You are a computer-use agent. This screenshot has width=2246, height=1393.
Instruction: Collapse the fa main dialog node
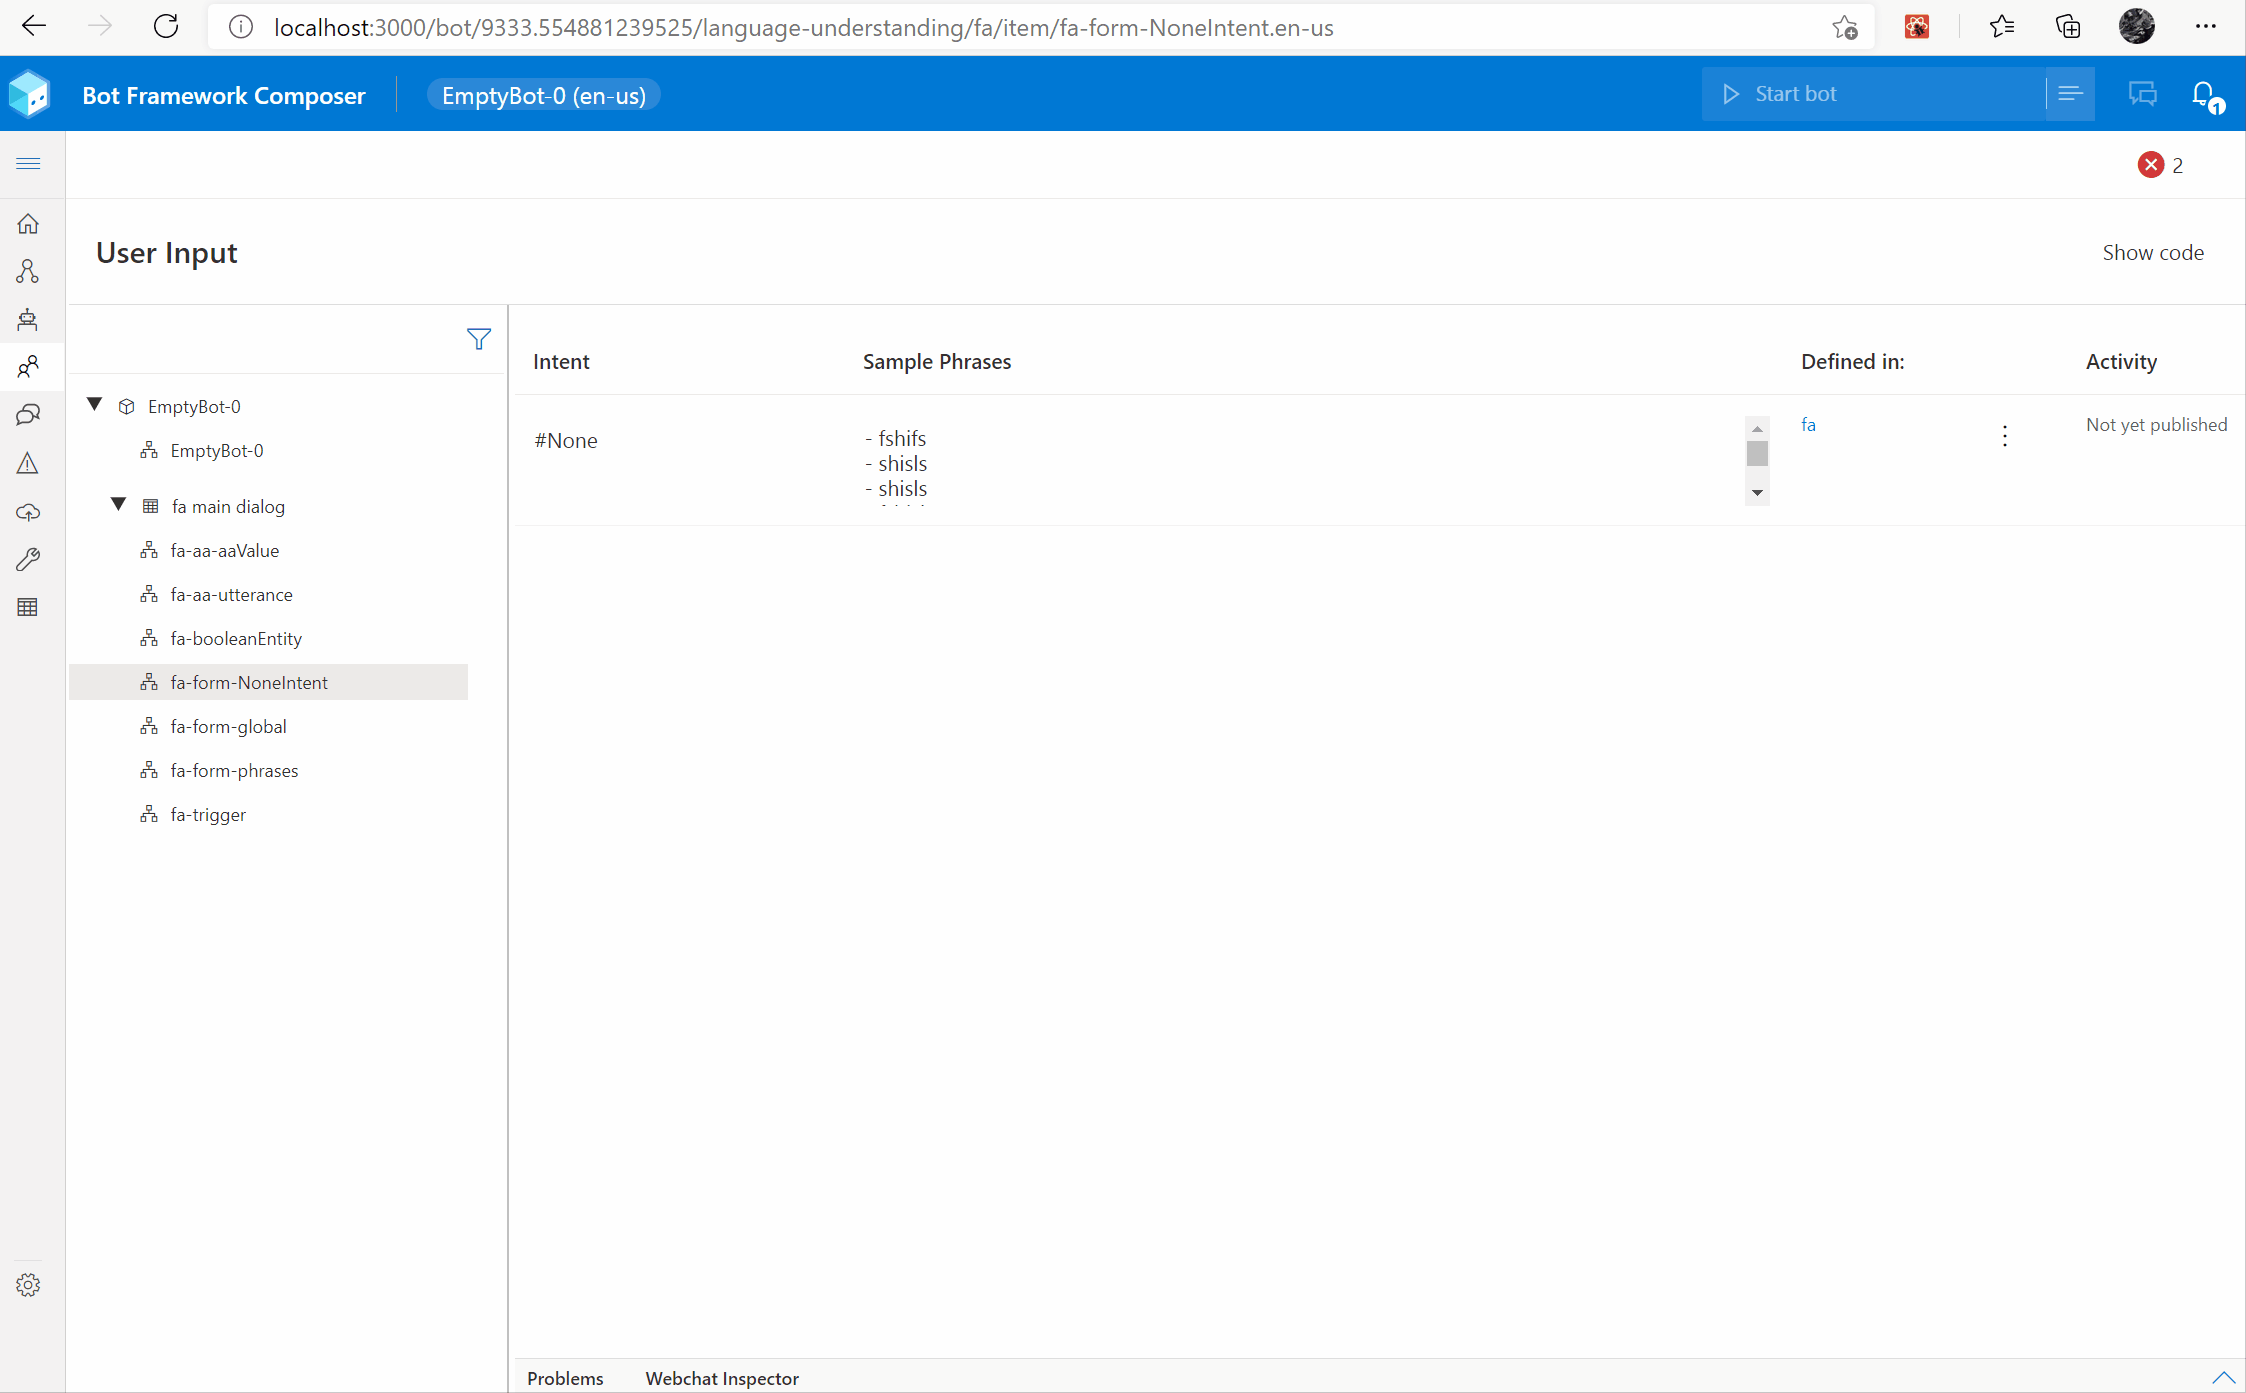[x=119, y=505]
